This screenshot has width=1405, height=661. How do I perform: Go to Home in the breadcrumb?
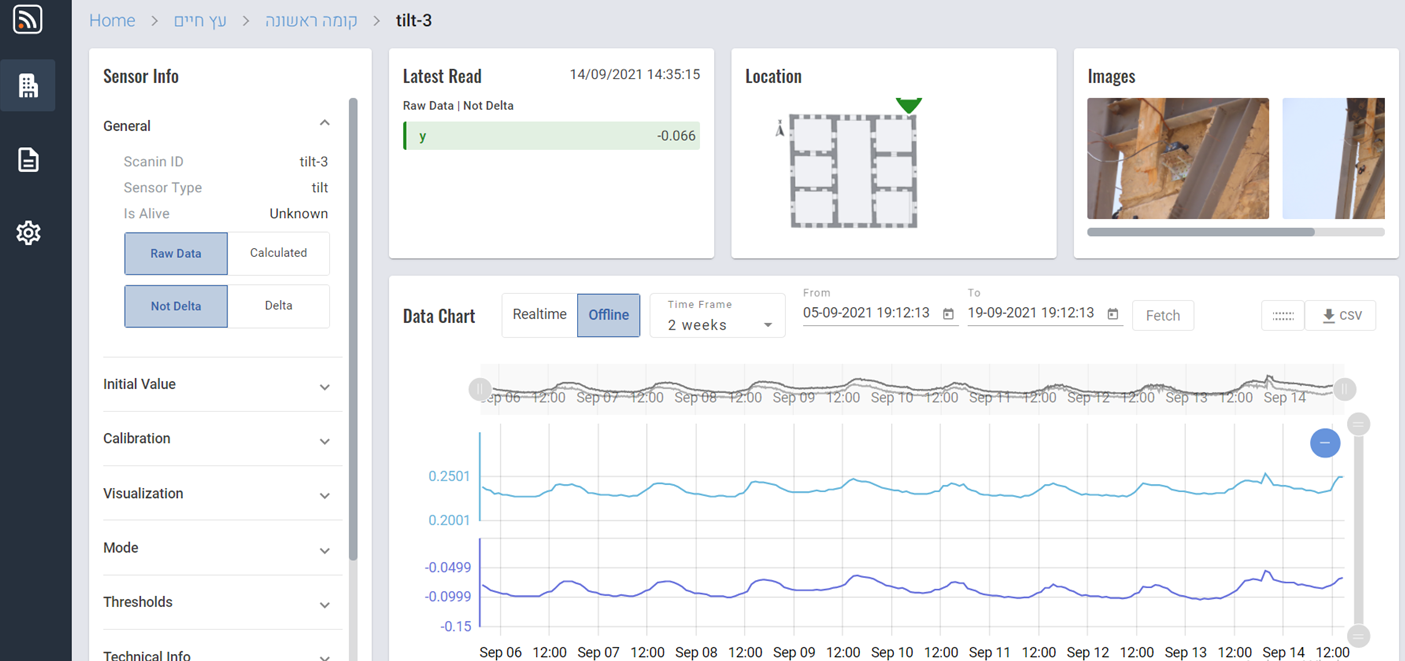point(112,21)
